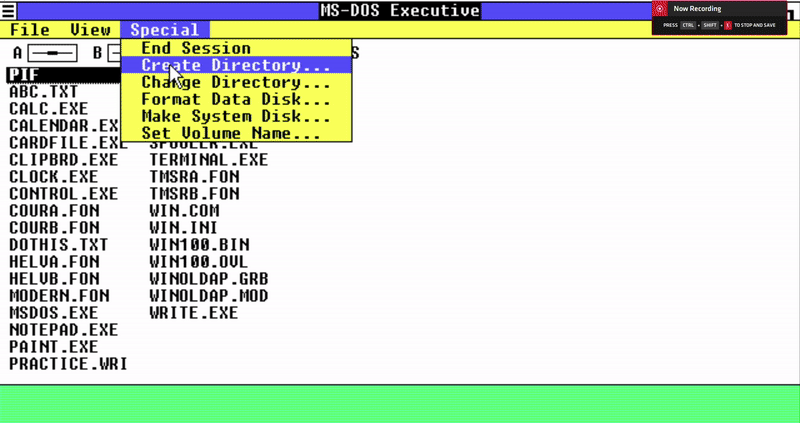Image resolution: width=800 pixels, height=423 pixels.
Task: Select the WIN.COM file
Action: pos(184,211)
